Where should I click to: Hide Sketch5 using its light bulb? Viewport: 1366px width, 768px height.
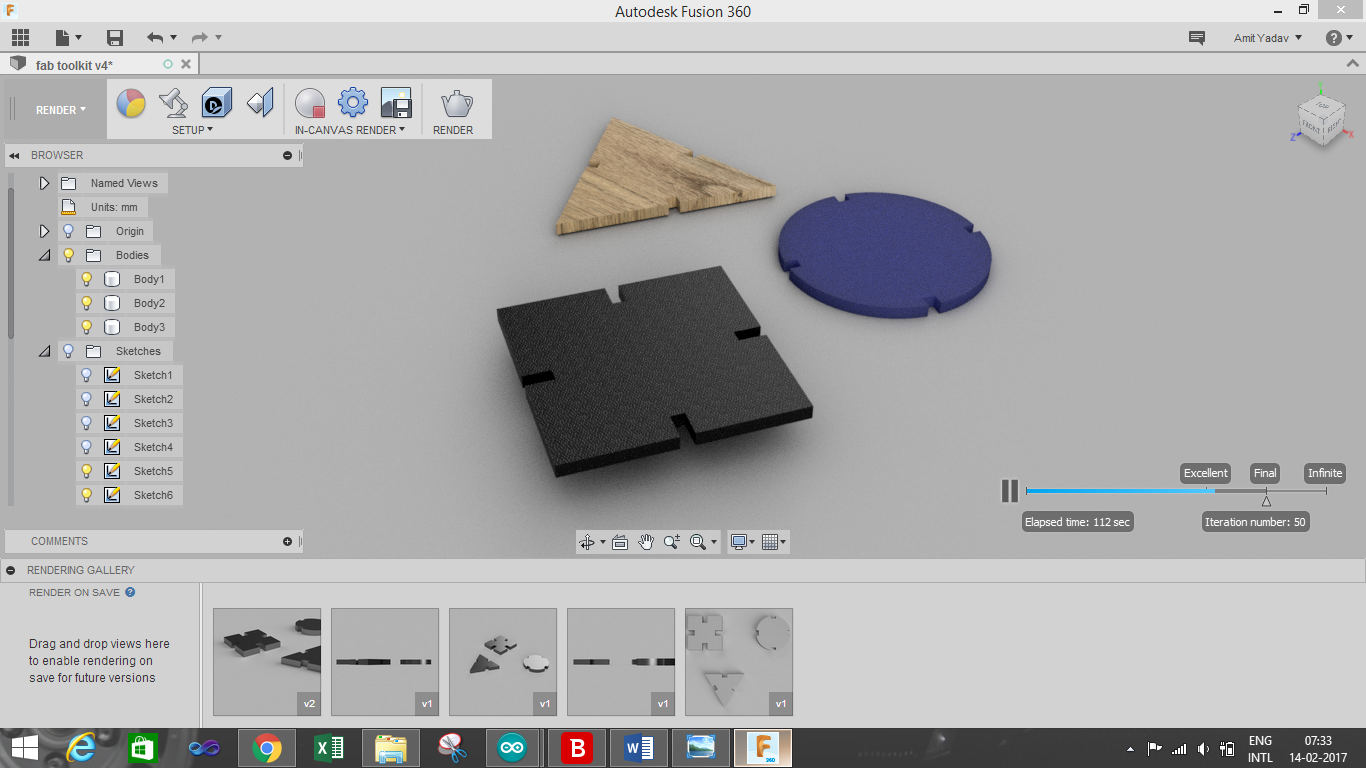[x=86, y=471]
